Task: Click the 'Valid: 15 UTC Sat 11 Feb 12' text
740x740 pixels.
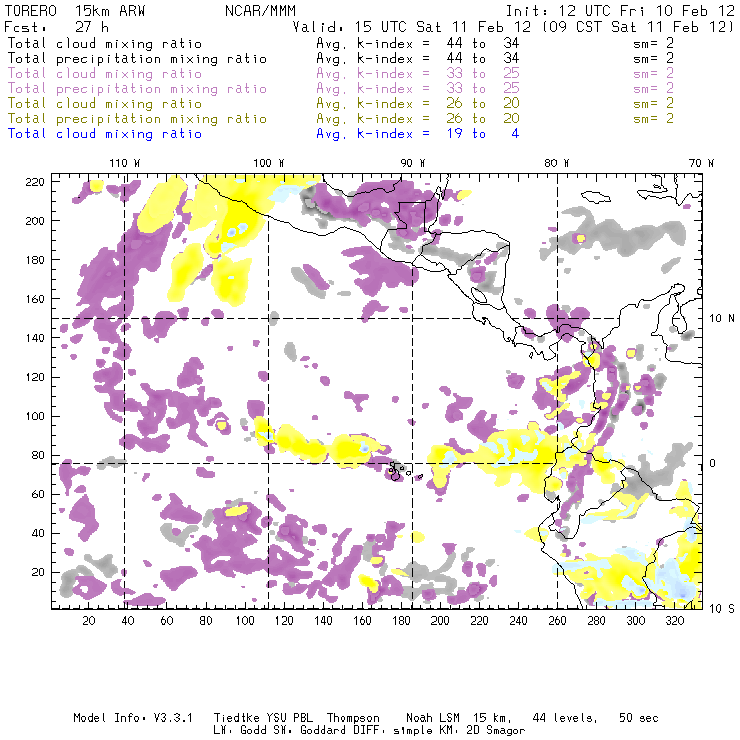Action: 412,27
